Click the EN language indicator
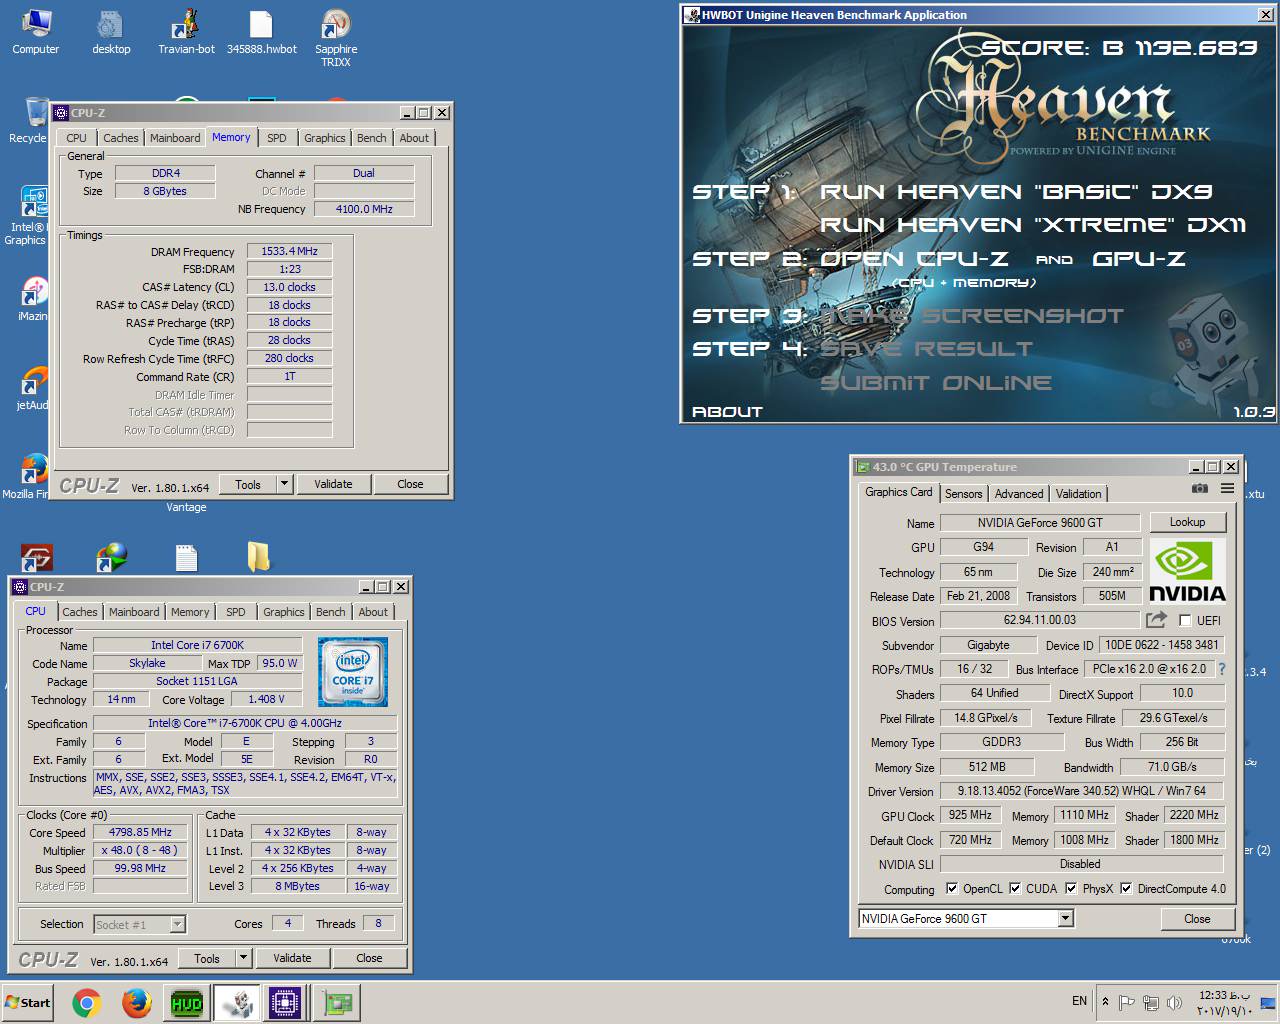The height and width of the screenshot is (1024, 1280). [x=1079, y=1001]
